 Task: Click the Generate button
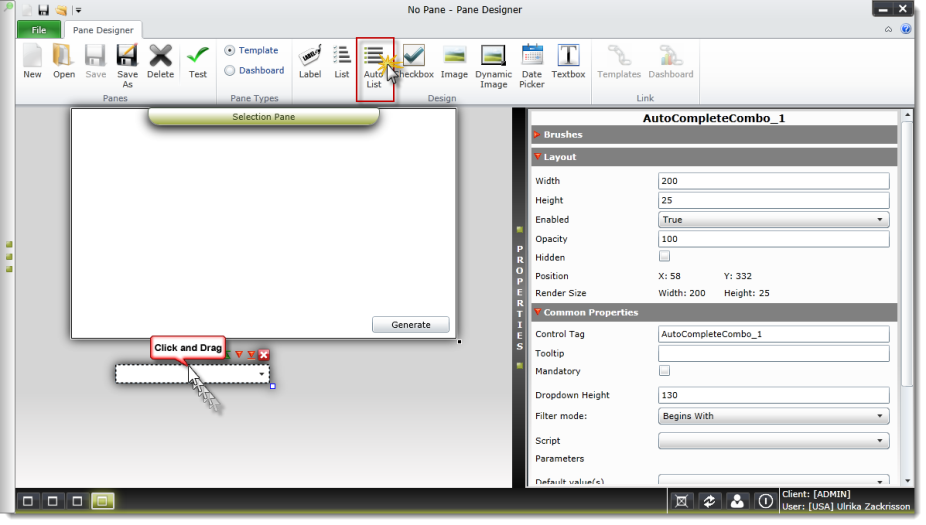(x=410, y=325)
